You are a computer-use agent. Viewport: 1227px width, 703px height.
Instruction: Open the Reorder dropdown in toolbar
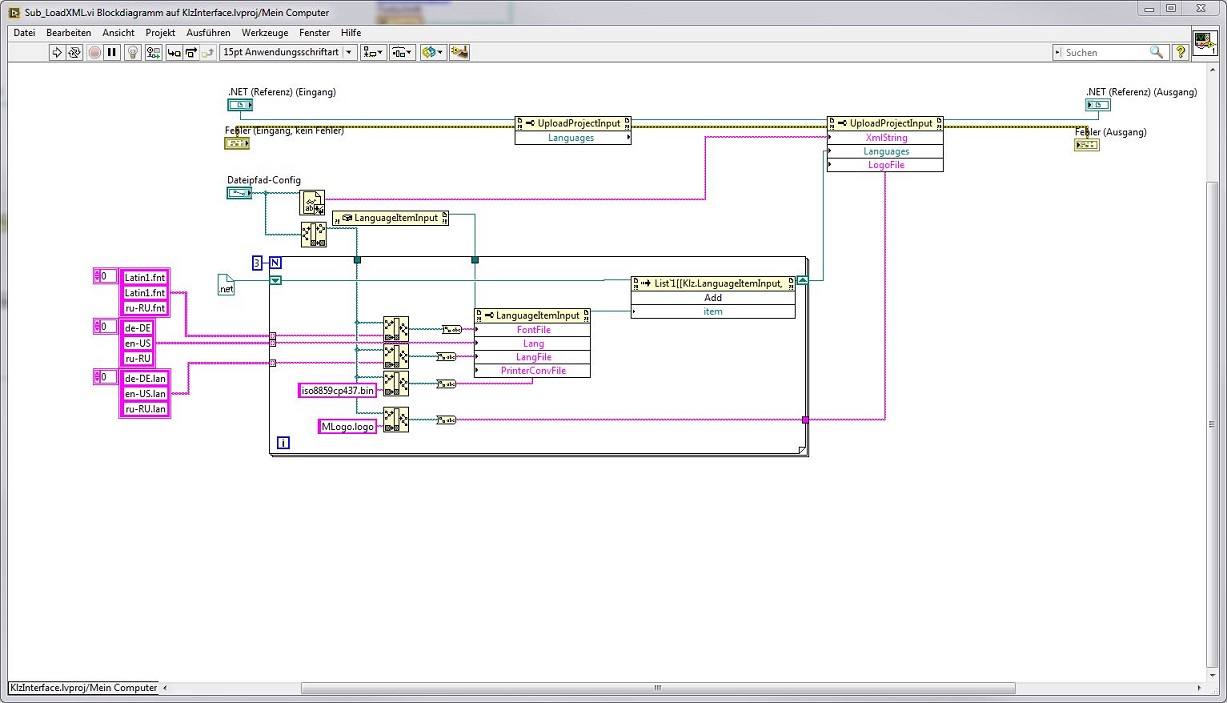coord(432,52)
